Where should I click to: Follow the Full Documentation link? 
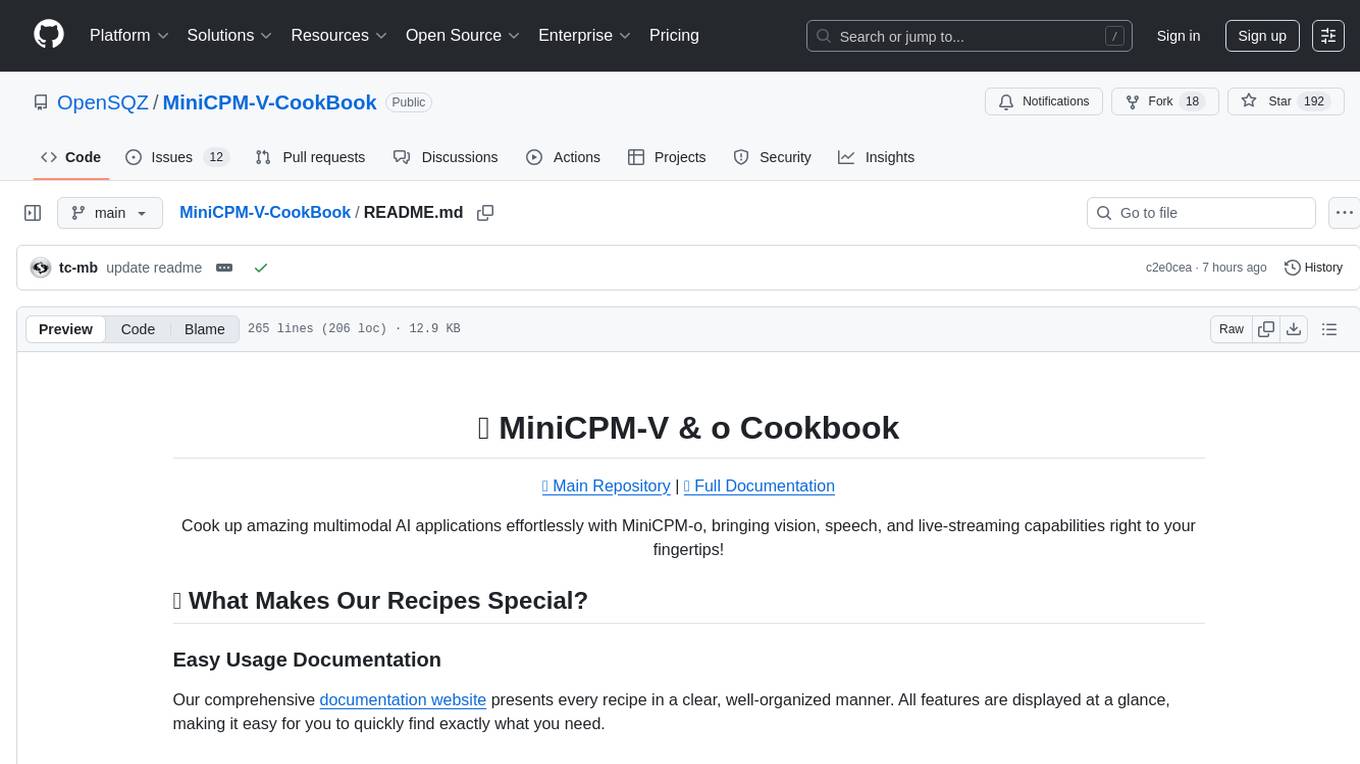pyautogui.click(x=759, y=486)
